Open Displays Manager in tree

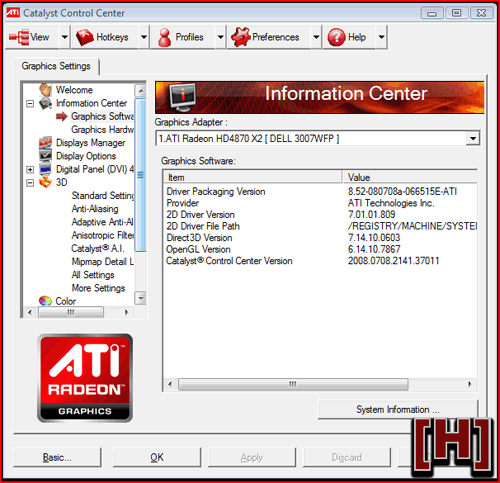tap(91, 143)
